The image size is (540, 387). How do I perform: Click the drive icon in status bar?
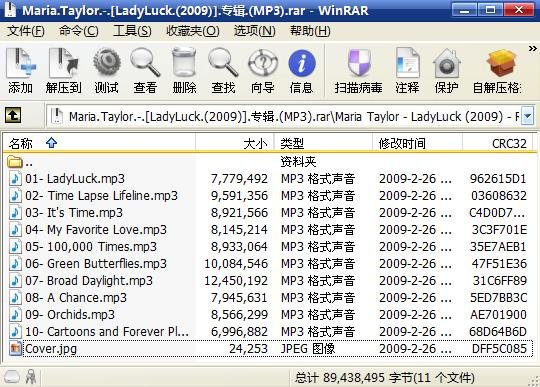(12, 377)
